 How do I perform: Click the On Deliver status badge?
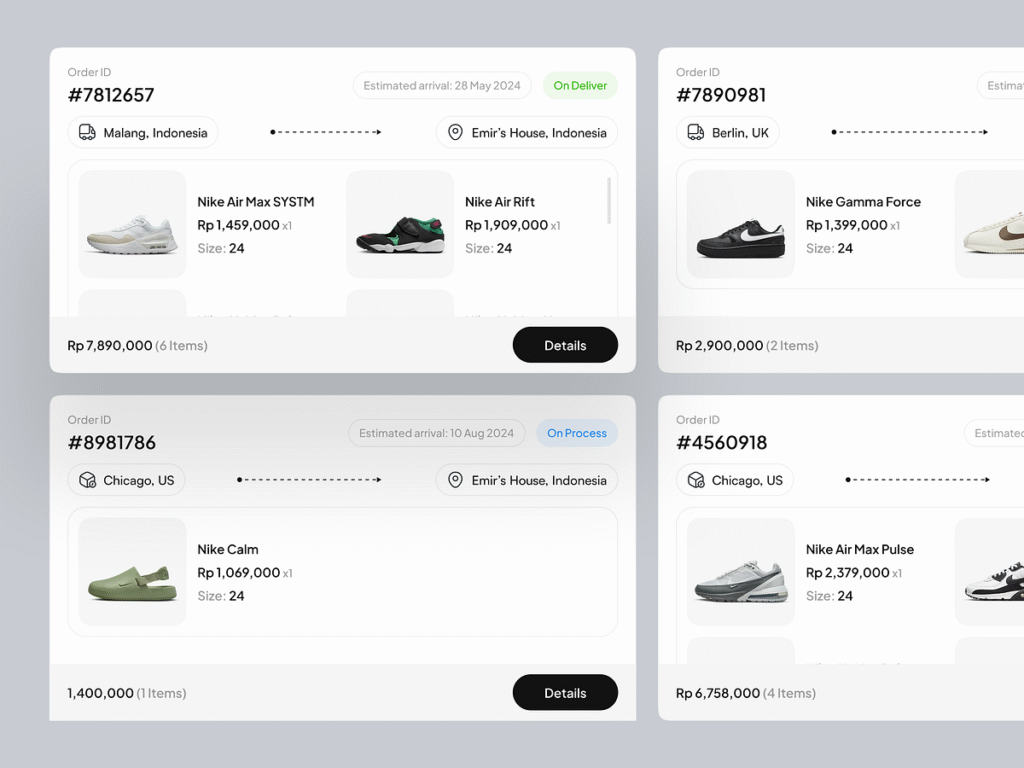point(580,85)
